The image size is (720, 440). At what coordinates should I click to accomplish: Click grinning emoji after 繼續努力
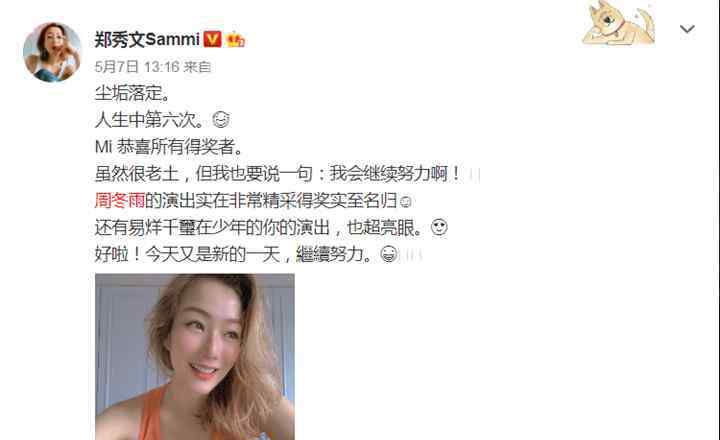tap(389, 254)
